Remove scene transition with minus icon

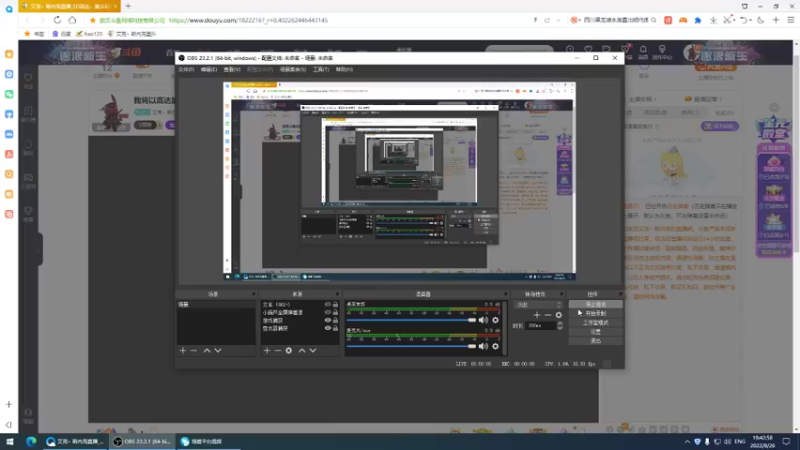(547, 315)
